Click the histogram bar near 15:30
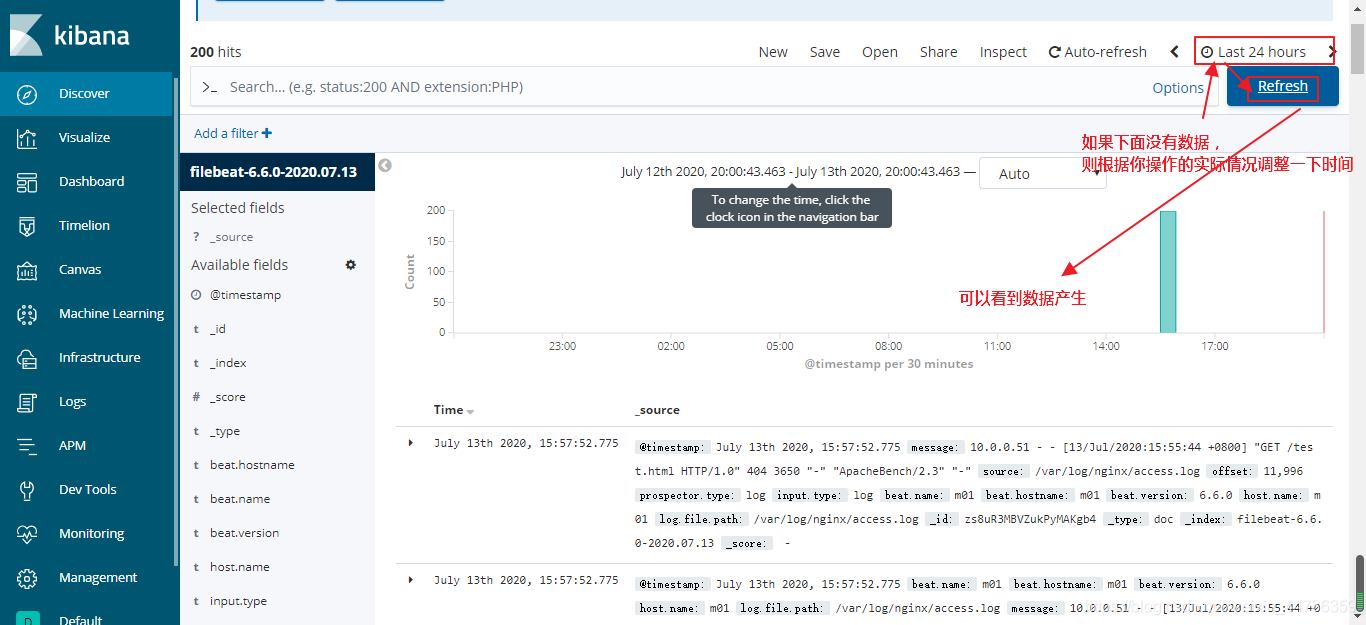1366x625 pixels. (1168, 271)
